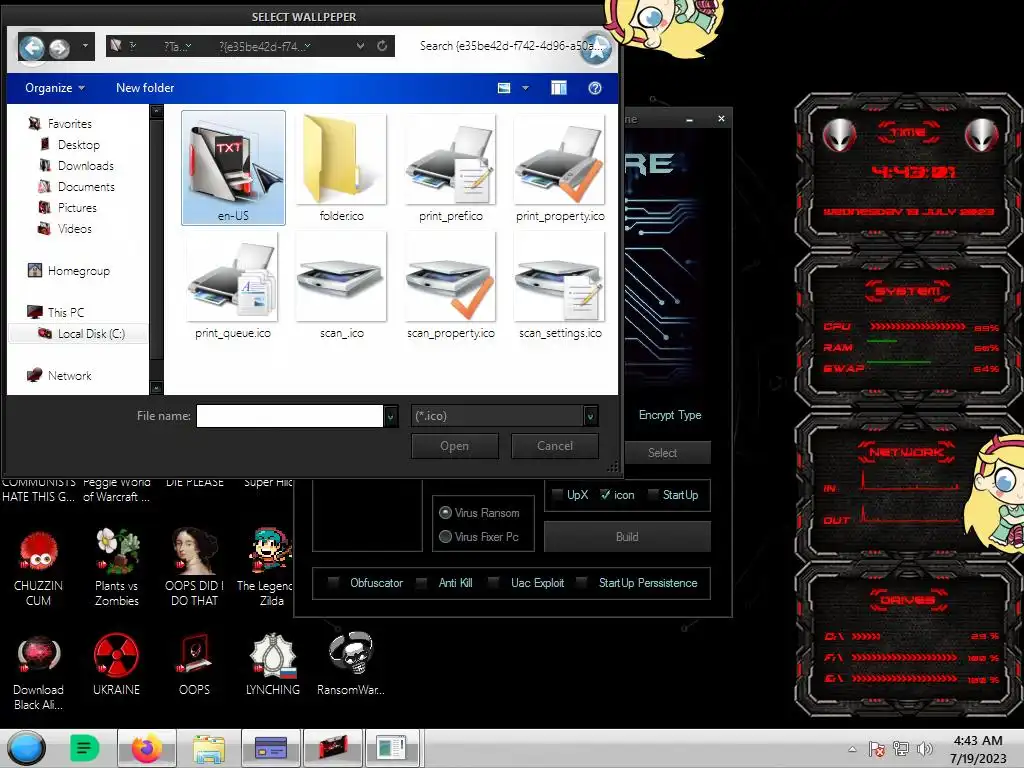Uncheck the icon checkbox

coord(605,494)
